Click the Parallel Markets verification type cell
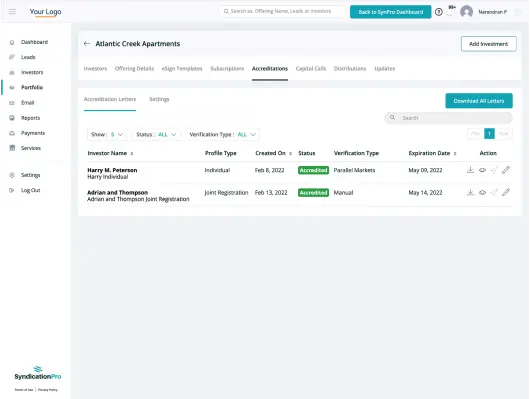 354,170
